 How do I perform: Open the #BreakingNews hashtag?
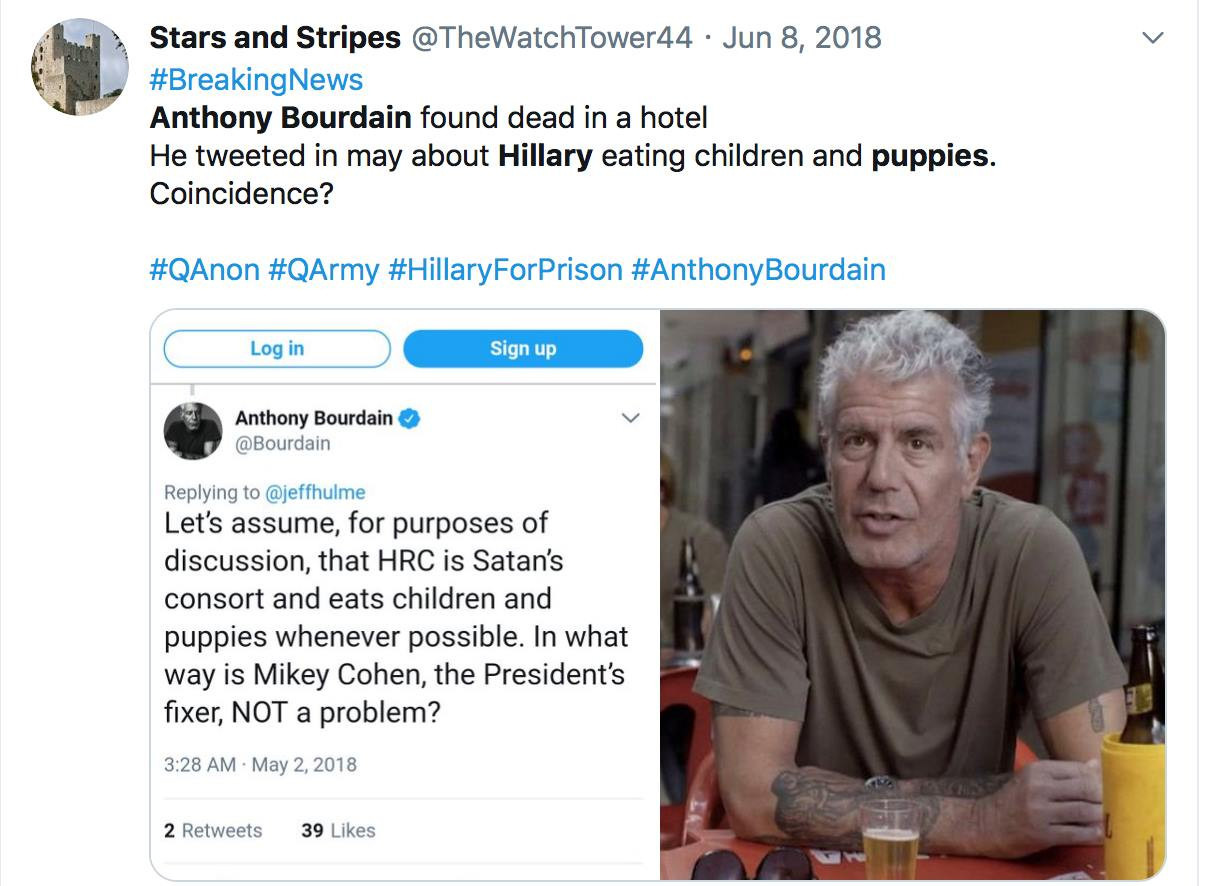point(256,79)
